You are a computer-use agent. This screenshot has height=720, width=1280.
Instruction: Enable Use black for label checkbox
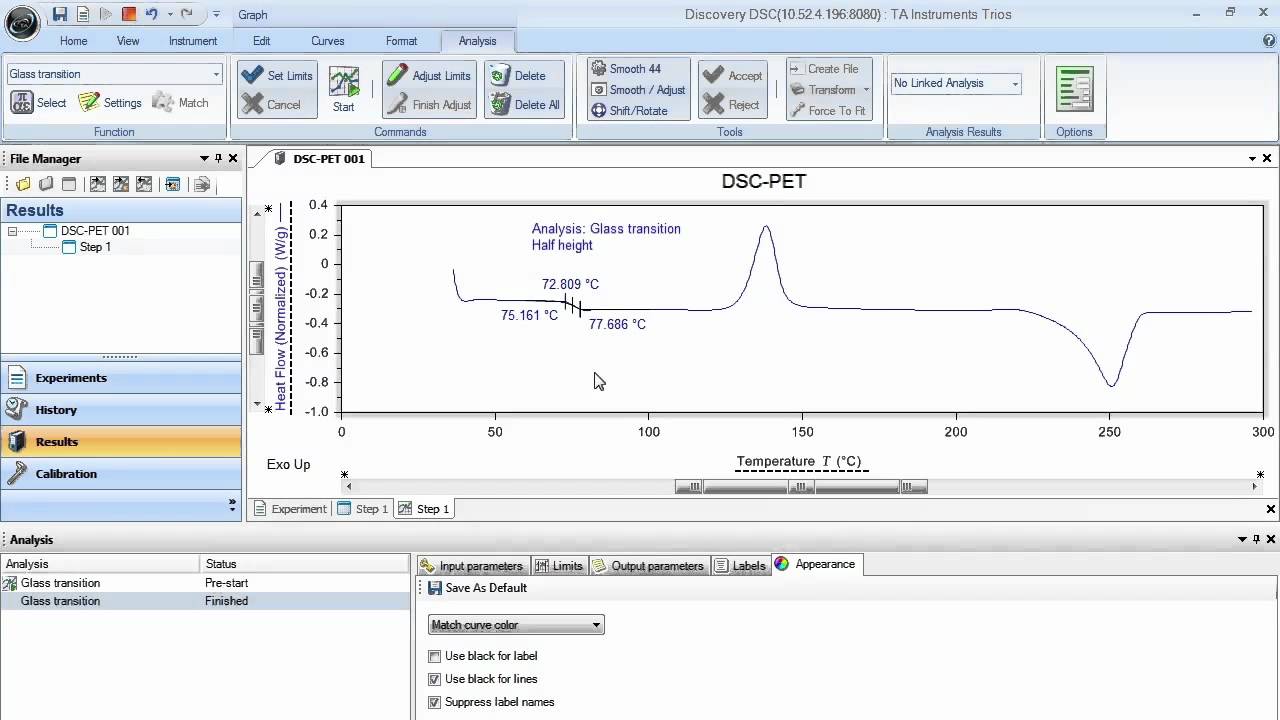pyautogui.click(x=434, y=656)
